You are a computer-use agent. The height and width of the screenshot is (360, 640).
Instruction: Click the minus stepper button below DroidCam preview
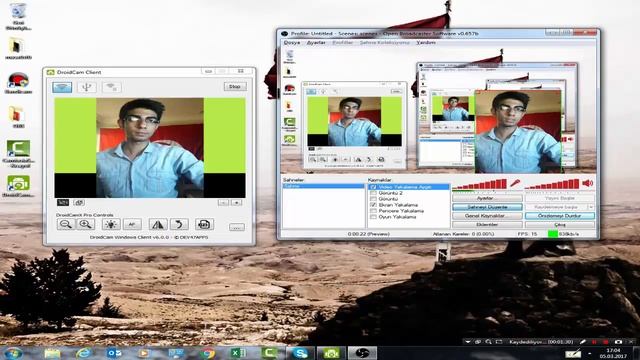tap(223, 202)
